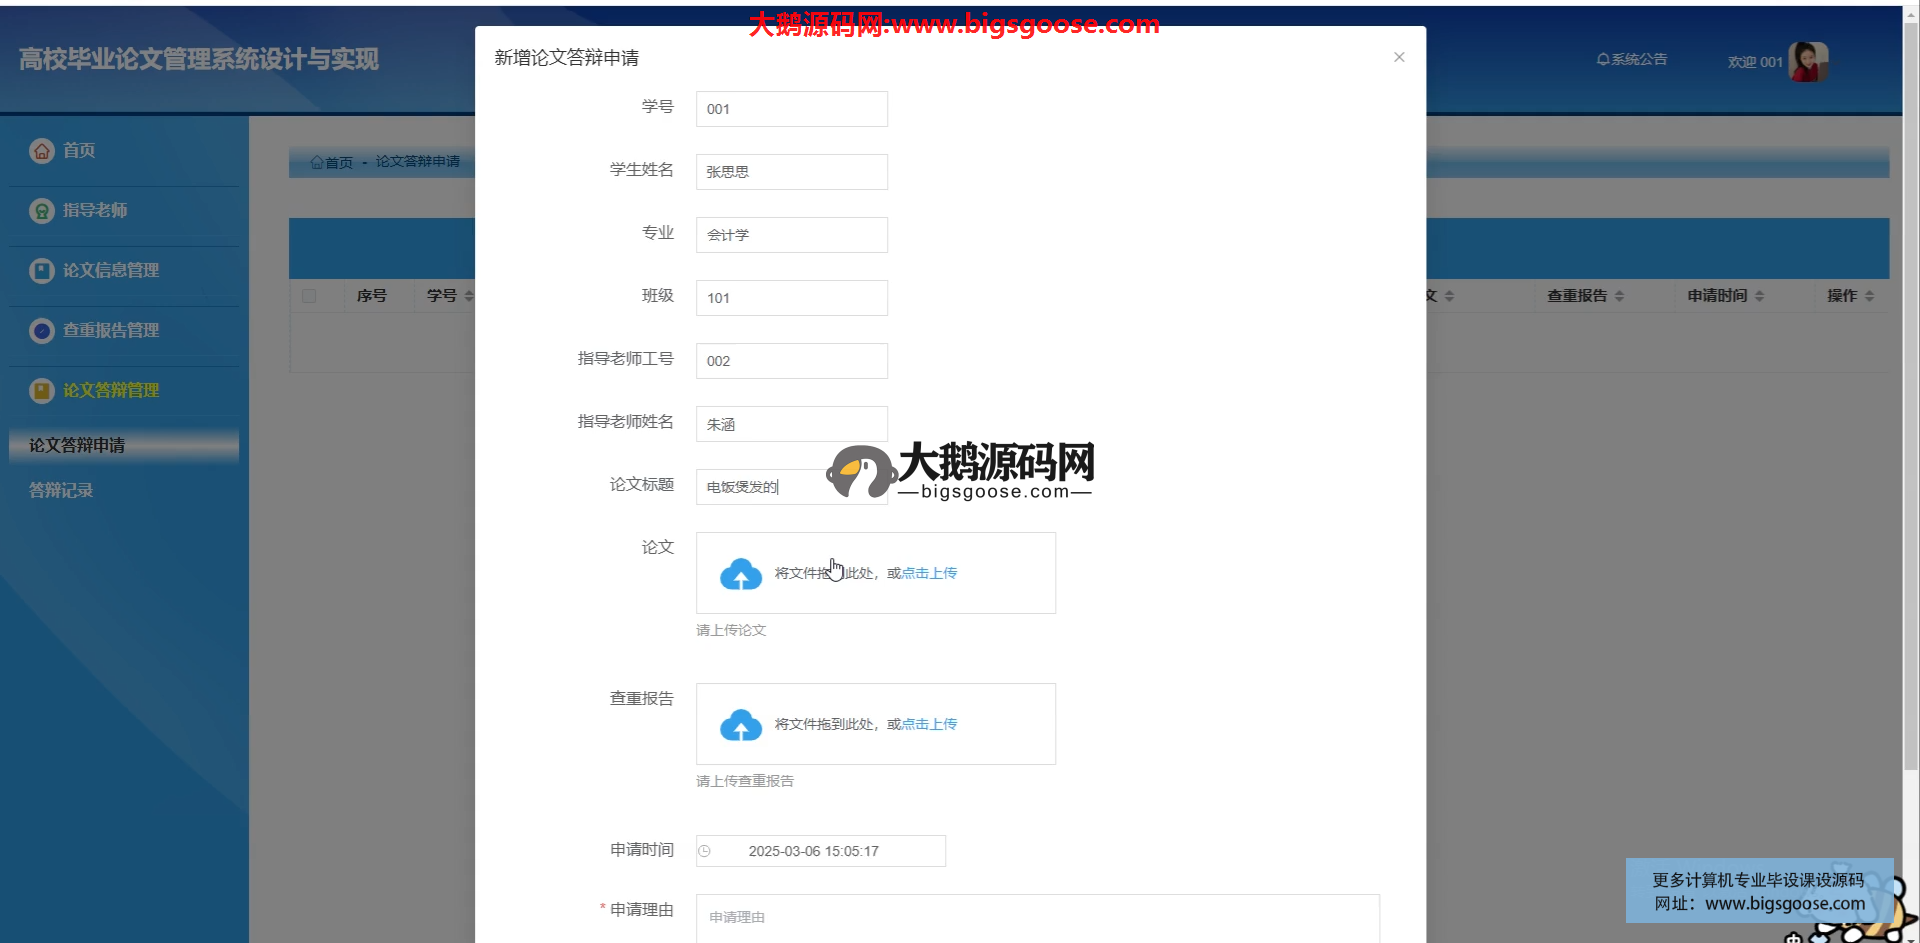Viewport: 1920px width, 943px height.
Task: Open 论文答辩申请 submenu item
Action: [77, 446]
